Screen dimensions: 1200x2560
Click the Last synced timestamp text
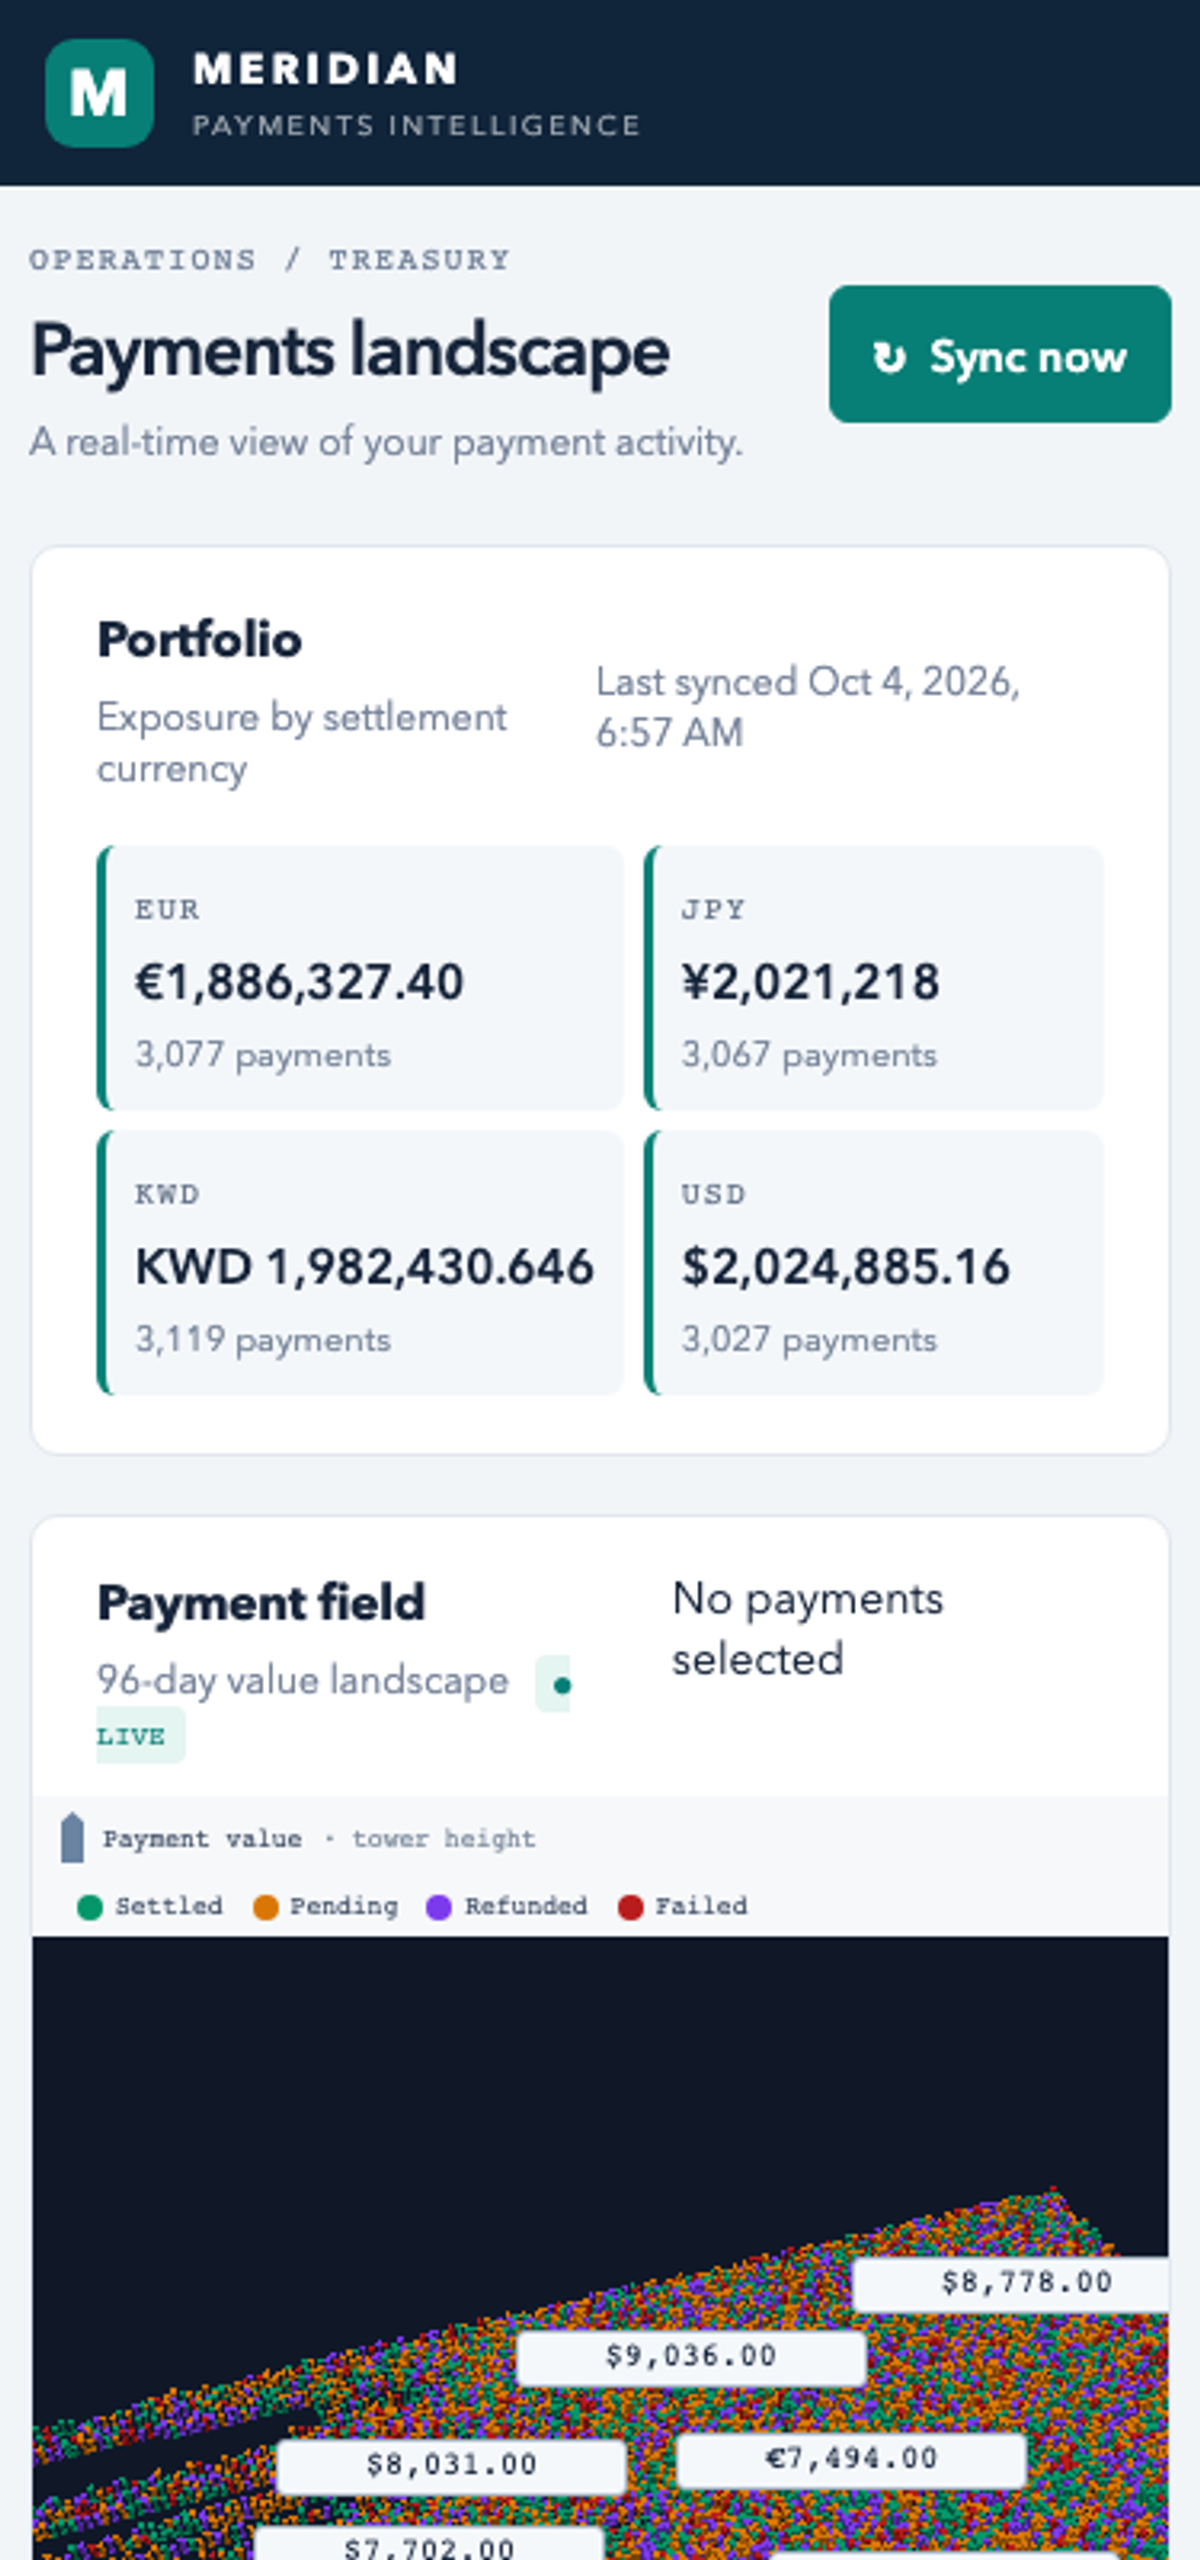click(808, 707)
